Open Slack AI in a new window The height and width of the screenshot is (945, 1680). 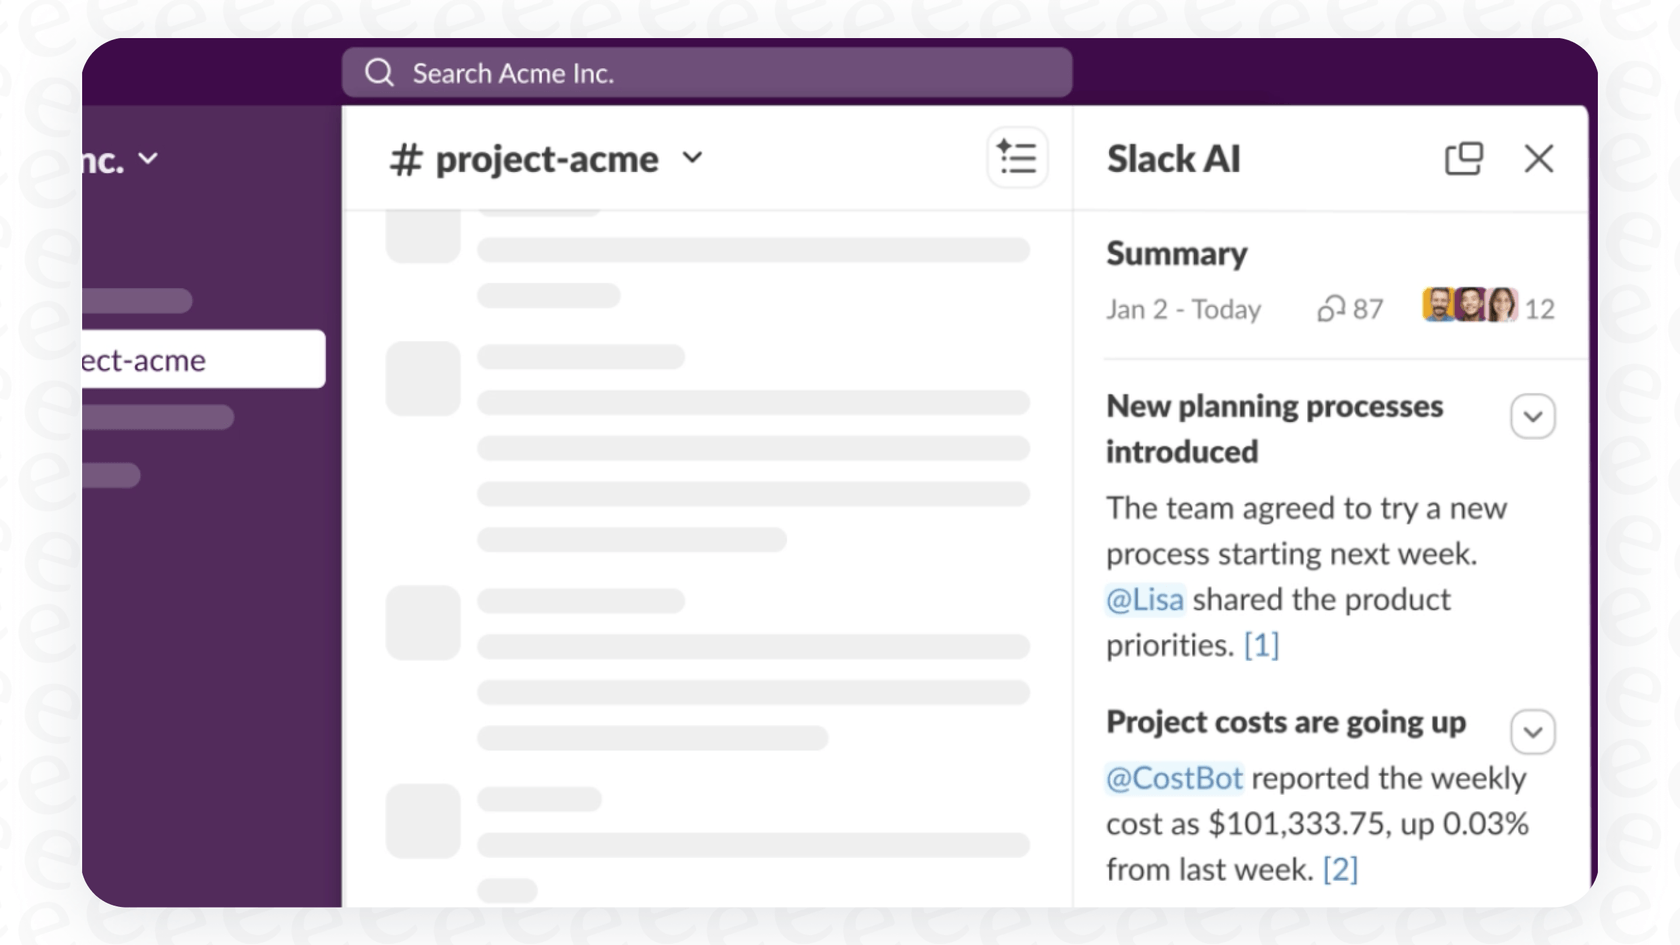point(1464,158)
